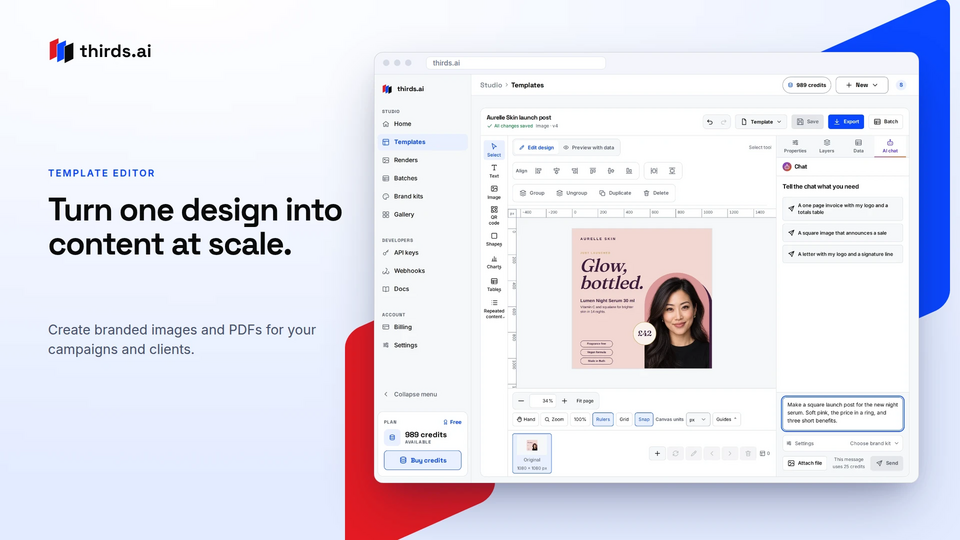
Task: Click the Export button
Action: [x=846, y=122]
